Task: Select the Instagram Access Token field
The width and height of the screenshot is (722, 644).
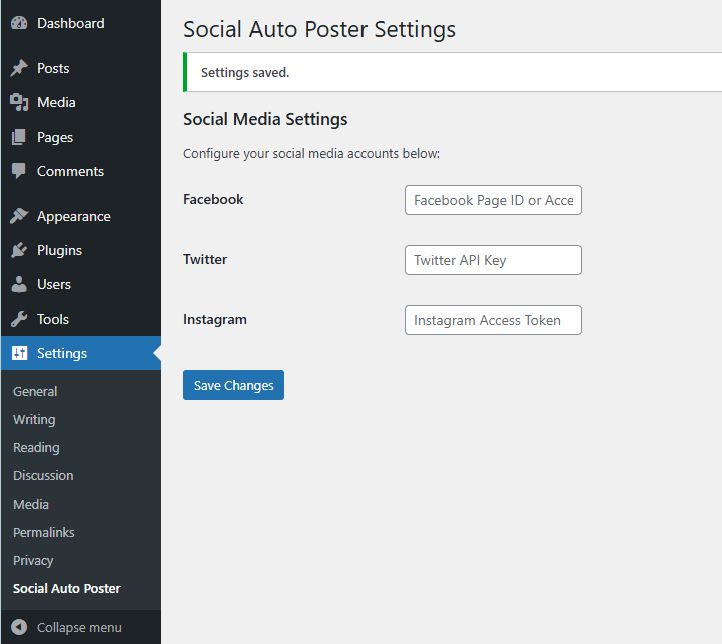Action: click(493, 320)
